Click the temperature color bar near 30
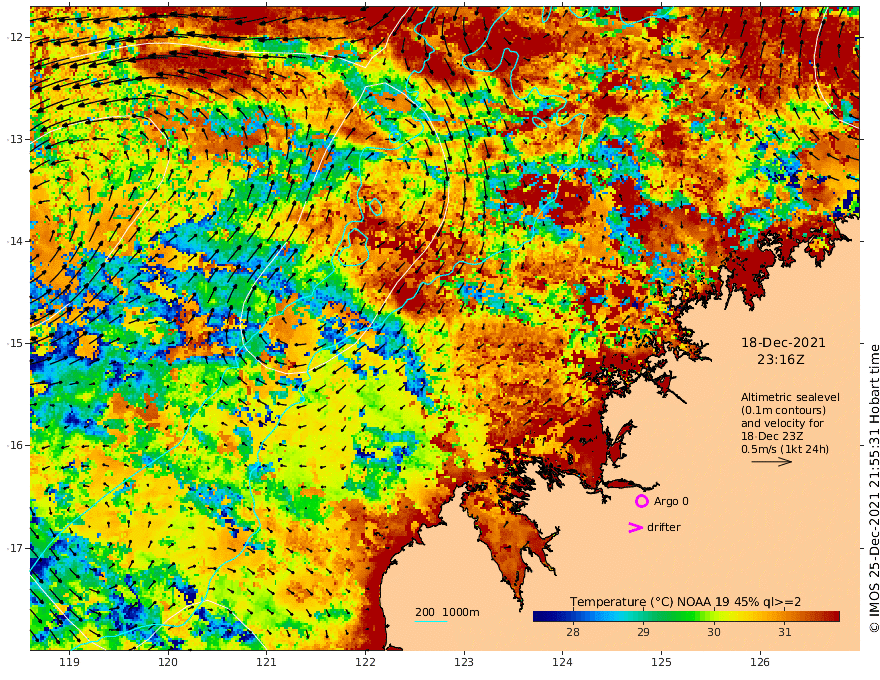The height and width of the screenshot is (680, 880). click(714, 616)
